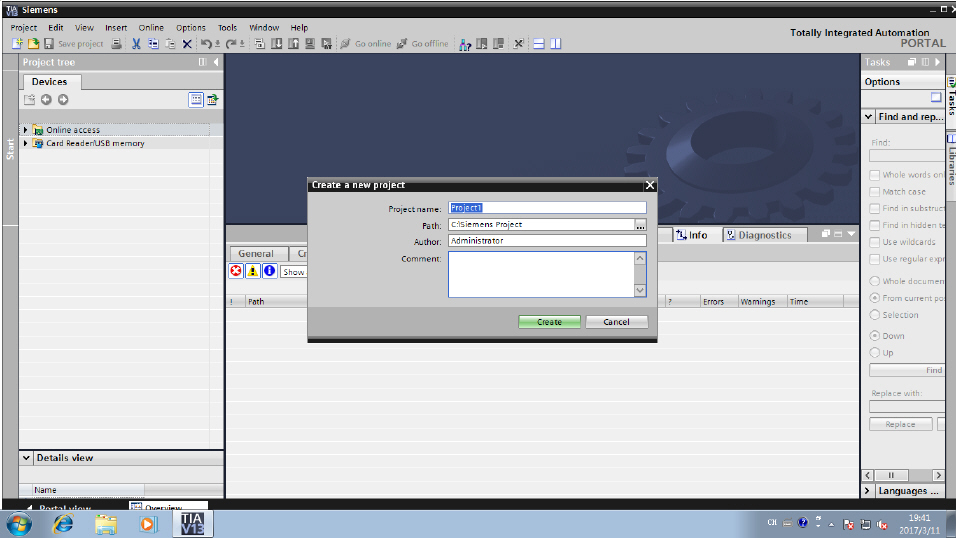This screenshot has height=538, width=956.
Task: Collapse the Project tree with the arrow icon
Action: click(216, 62)
